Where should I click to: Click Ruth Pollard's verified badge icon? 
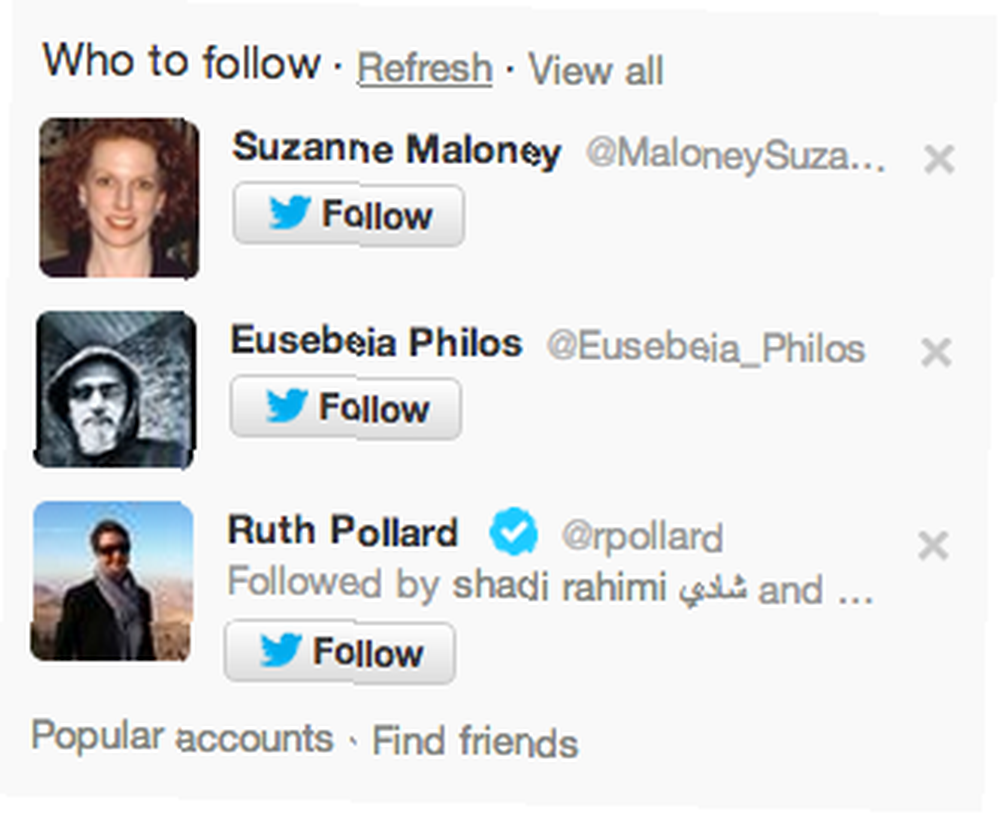[513, 531]
